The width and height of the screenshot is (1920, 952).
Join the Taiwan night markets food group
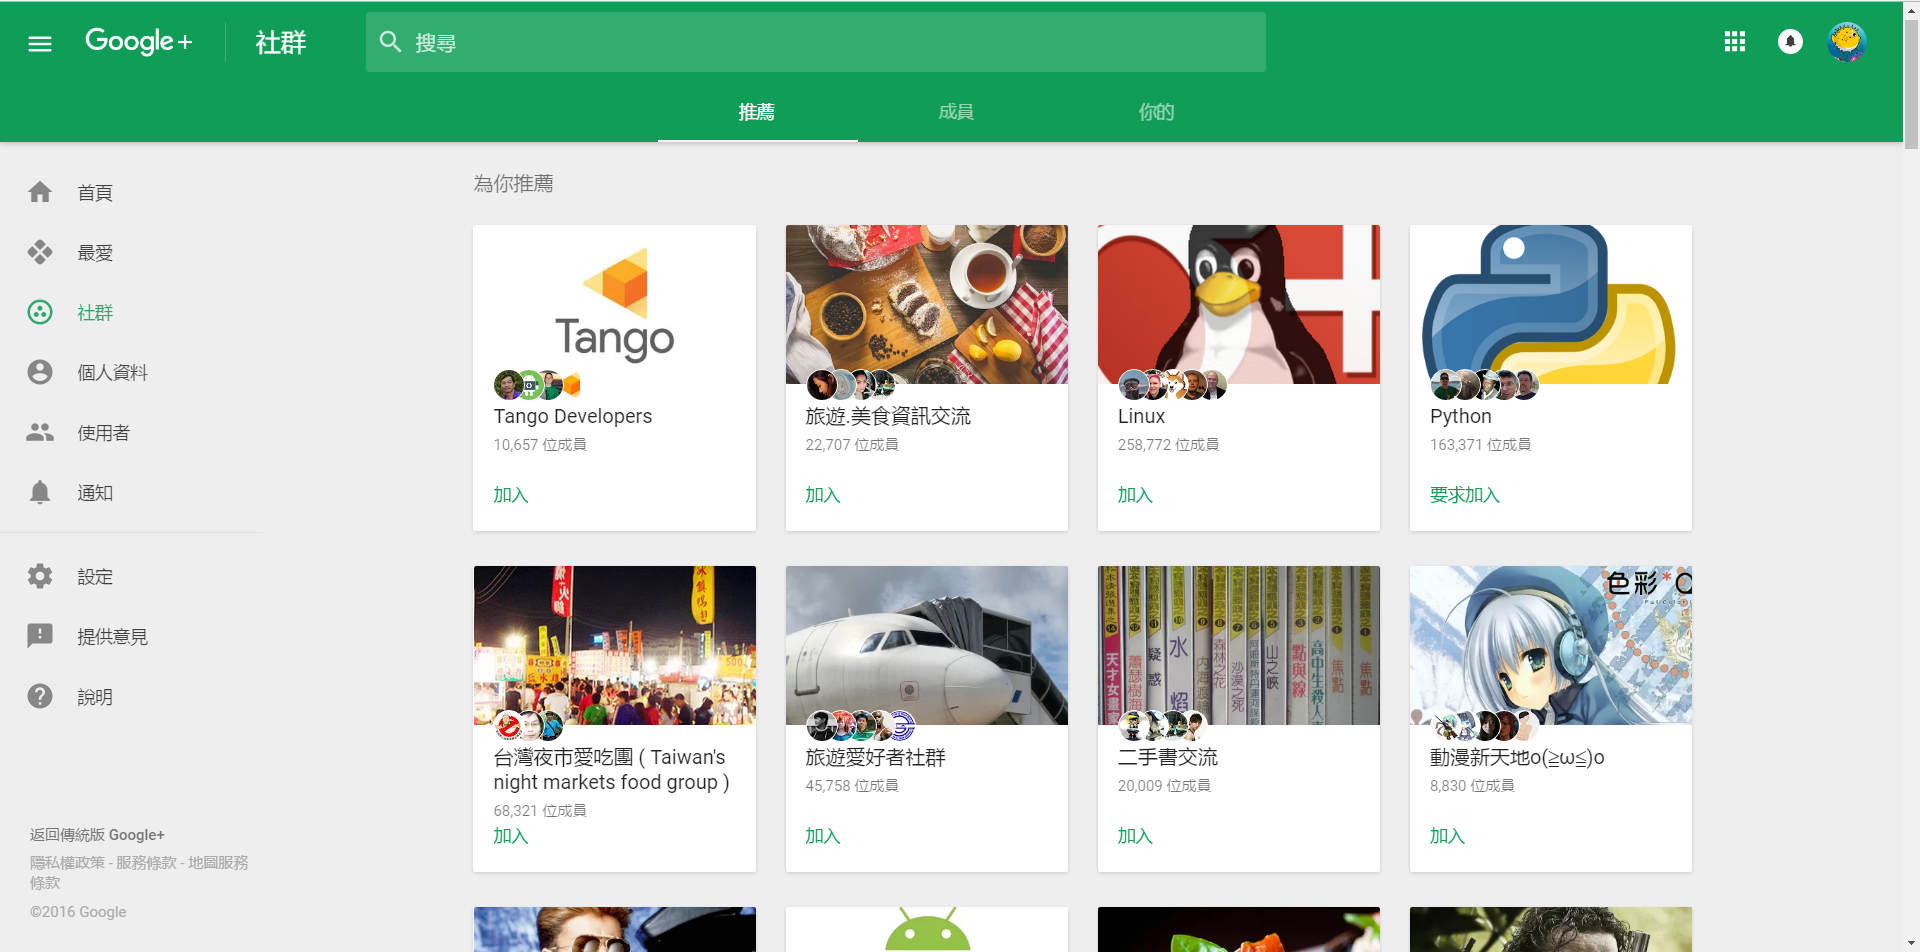pos(511,836)
